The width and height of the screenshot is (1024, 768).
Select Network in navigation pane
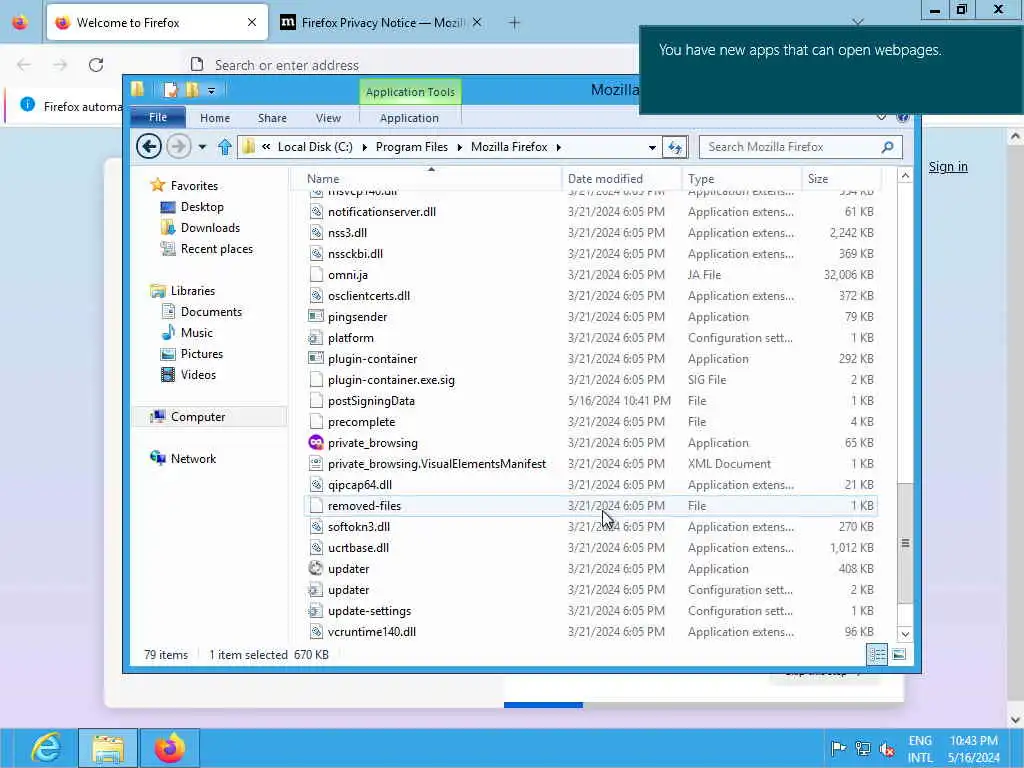pos(193,458)
